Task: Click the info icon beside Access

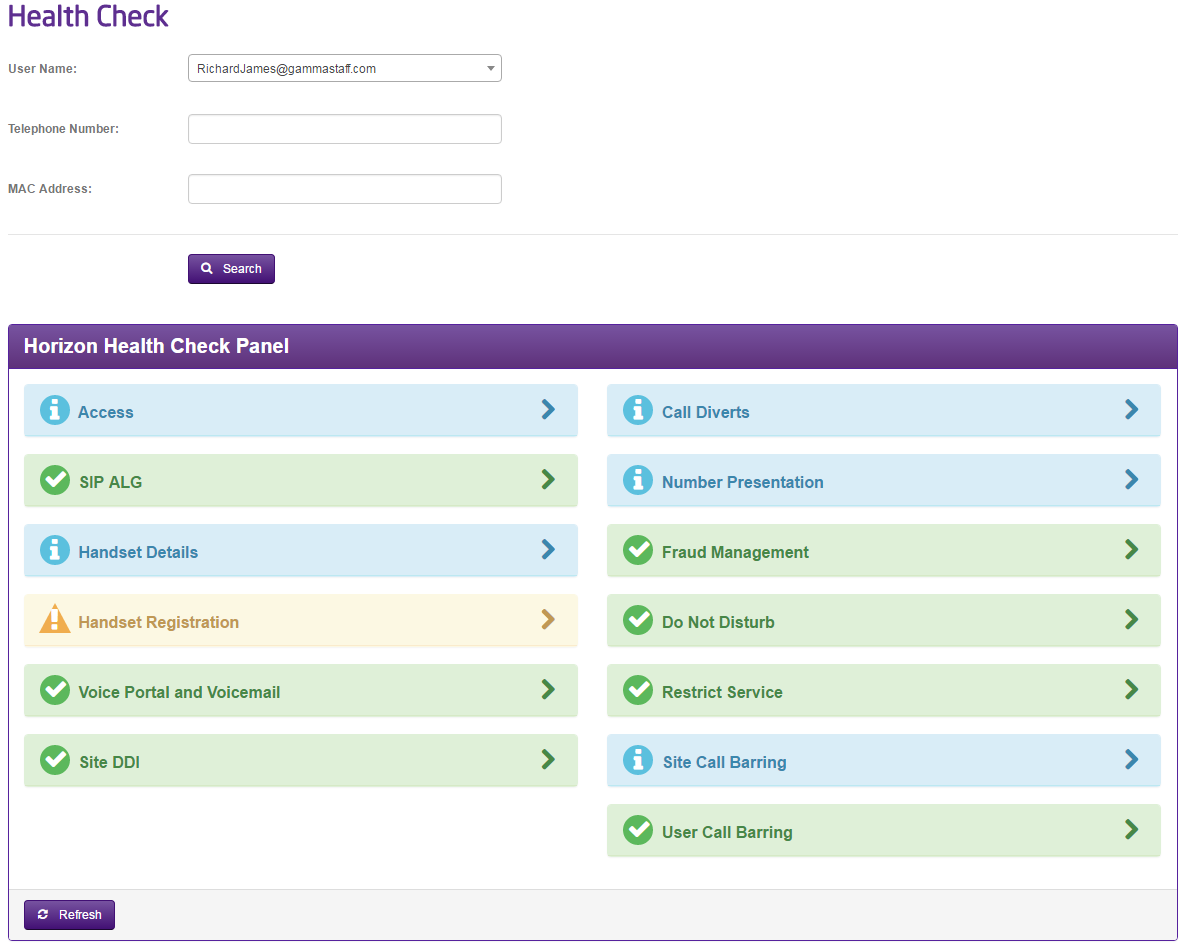Action: [x=54, y=410]
